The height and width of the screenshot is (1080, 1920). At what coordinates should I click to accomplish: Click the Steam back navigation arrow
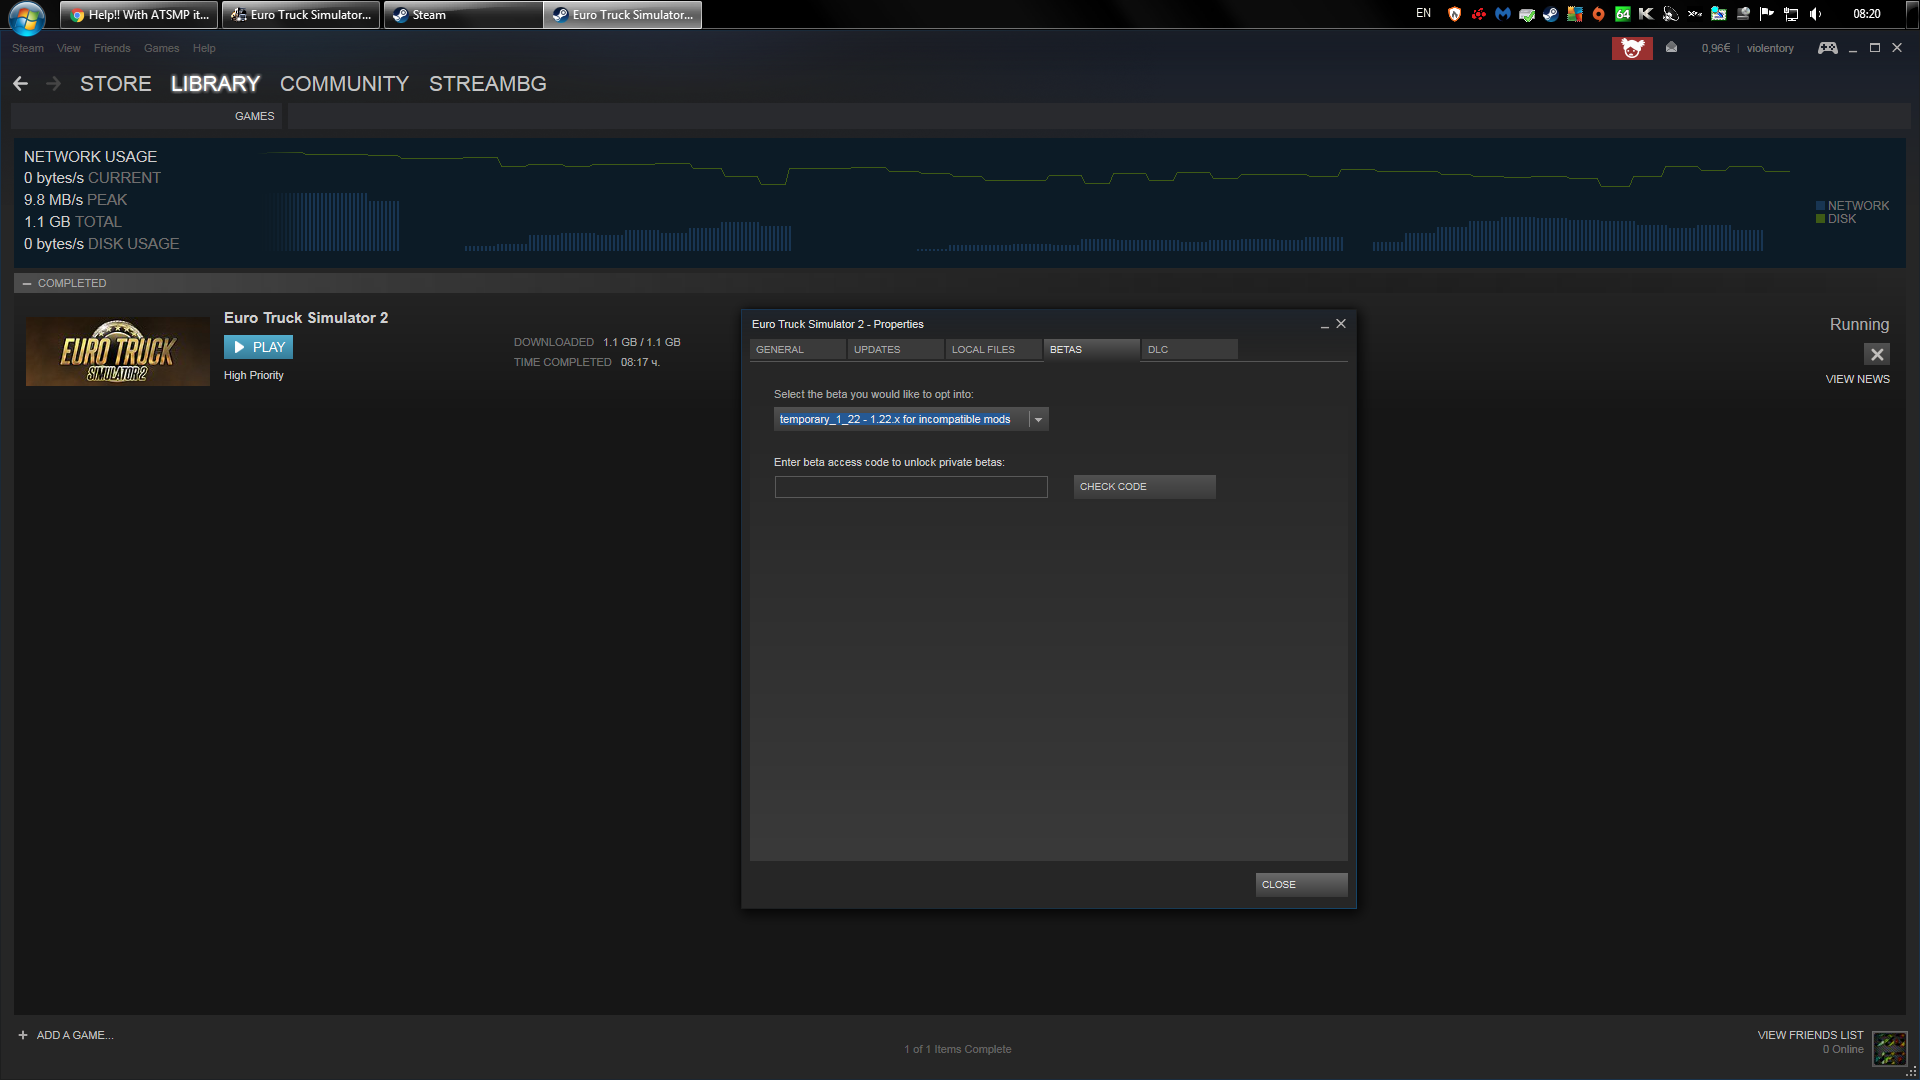pos(20,82)
